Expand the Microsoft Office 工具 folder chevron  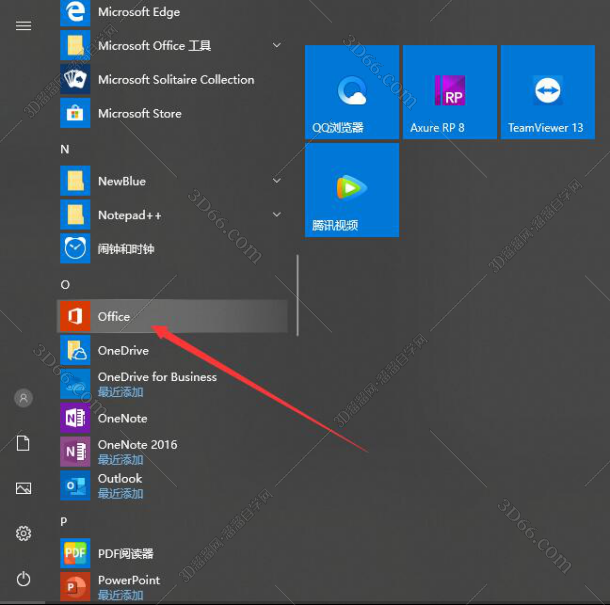(277, 45)
